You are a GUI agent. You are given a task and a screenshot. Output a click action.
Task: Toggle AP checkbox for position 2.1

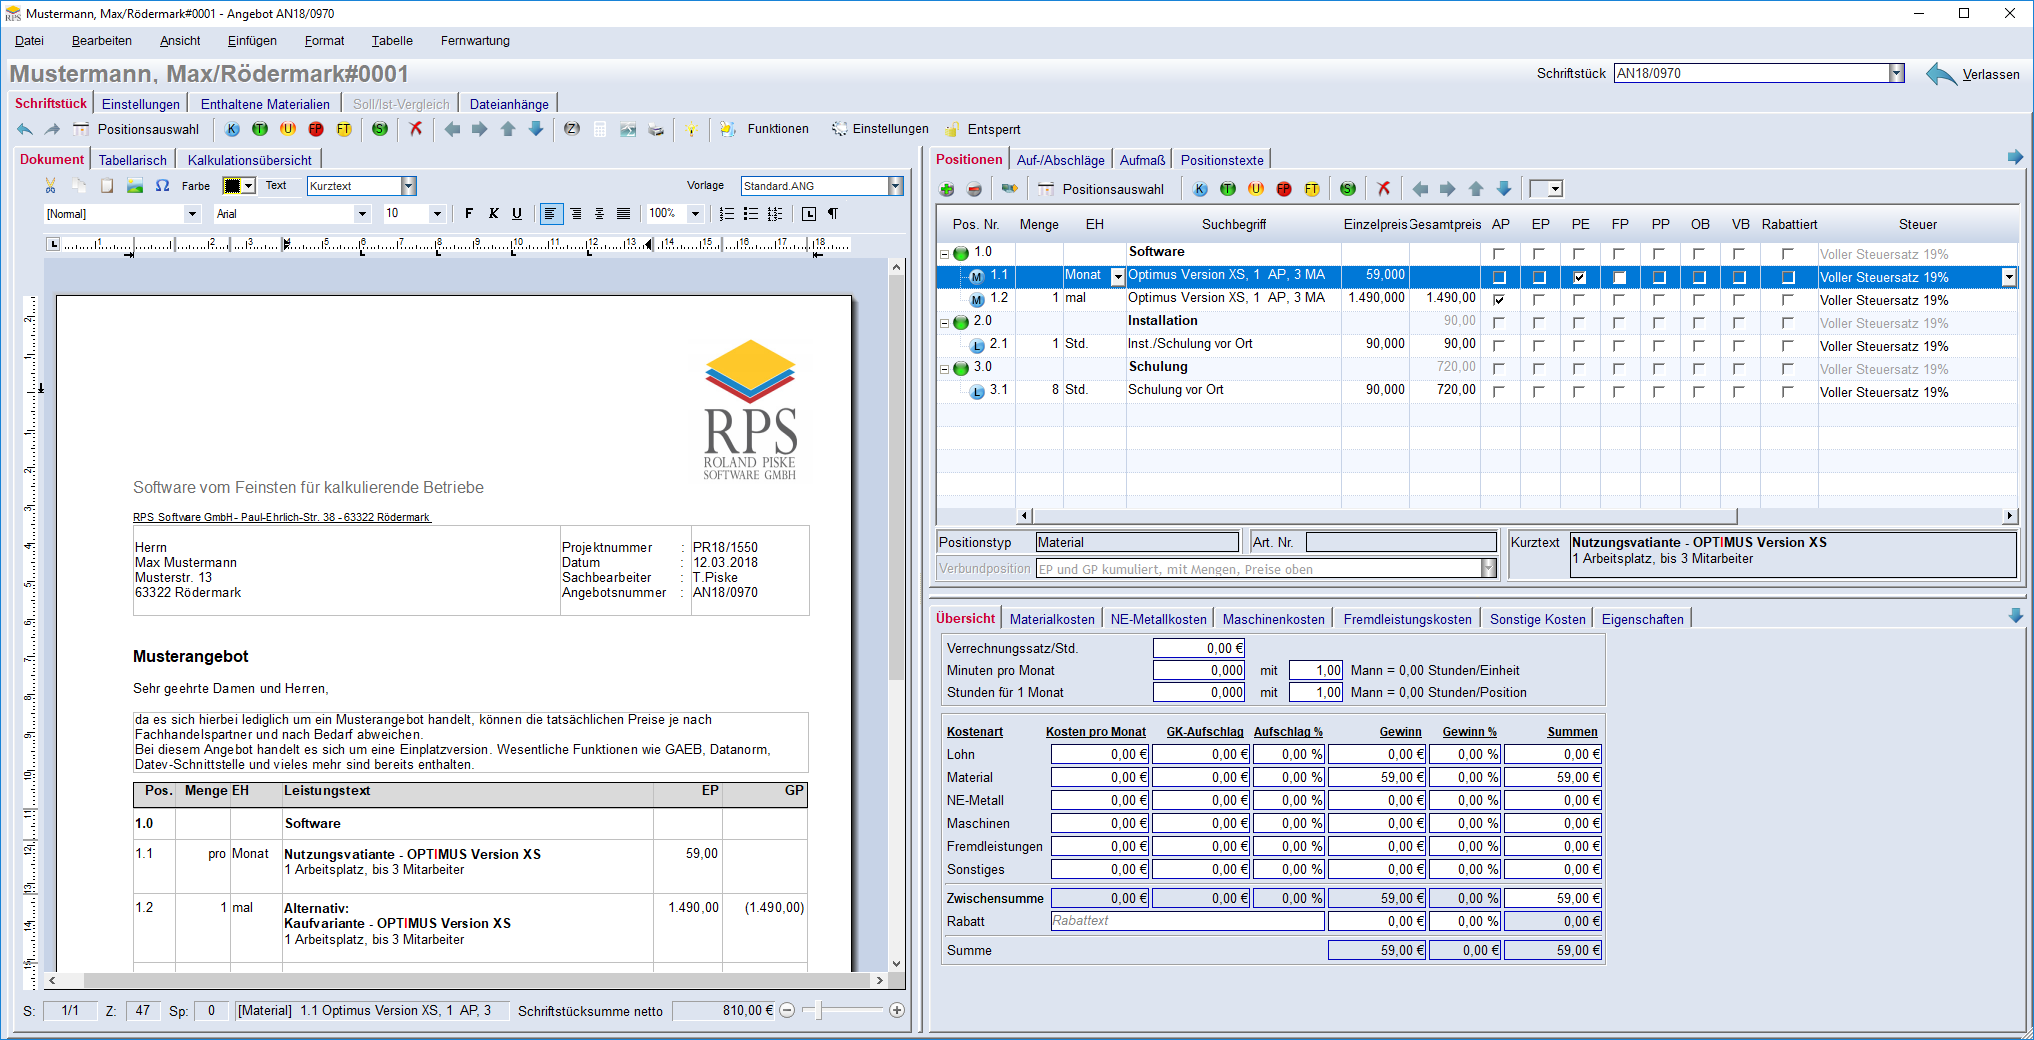click(1499, 346)
